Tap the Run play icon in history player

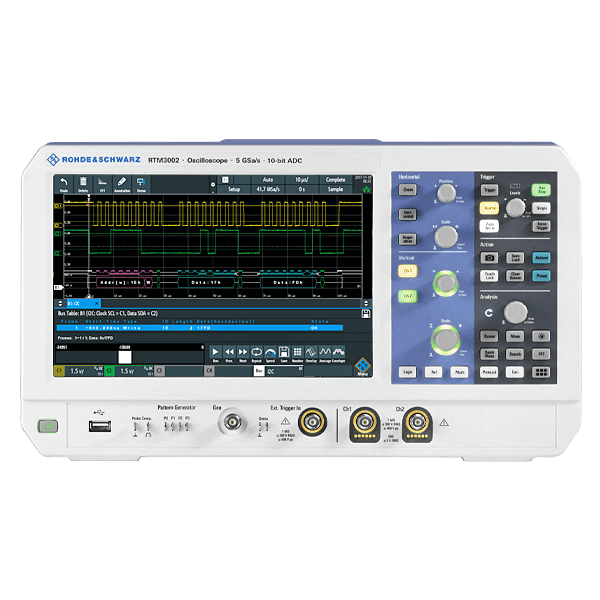point(215,353)
